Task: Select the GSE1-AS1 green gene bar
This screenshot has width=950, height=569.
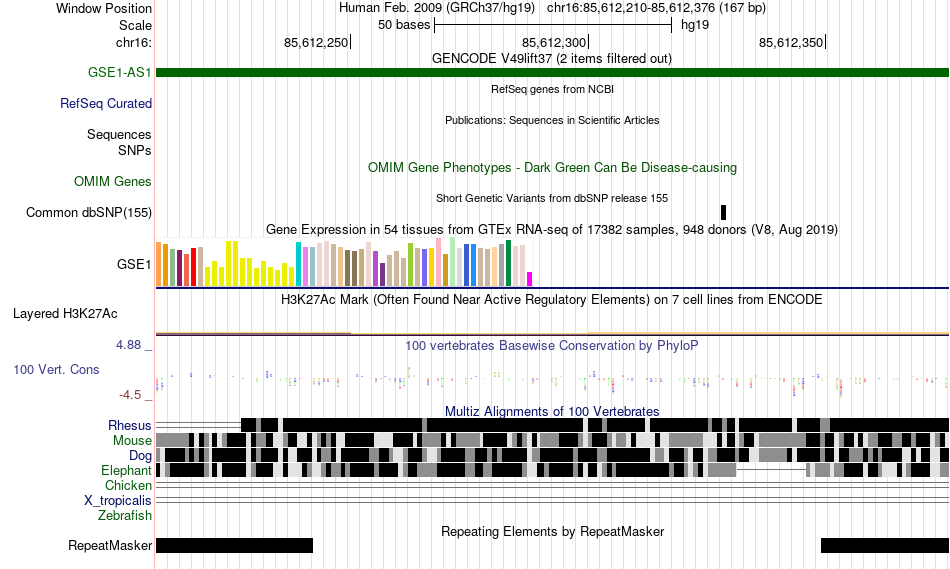Action: pyautogui.click(x=552, y=73)
